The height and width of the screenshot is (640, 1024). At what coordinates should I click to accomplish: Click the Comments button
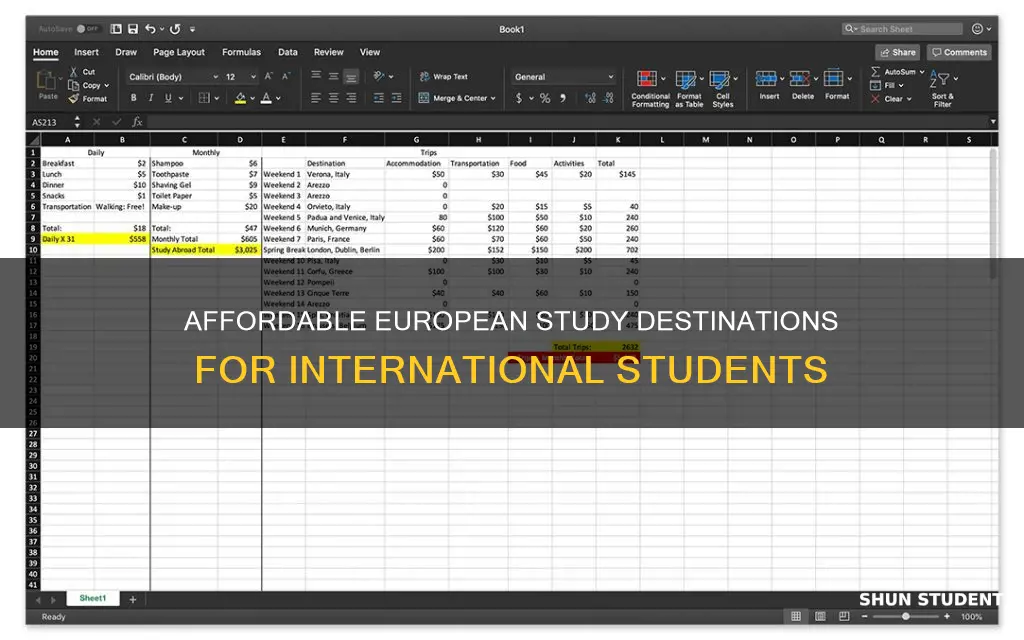[959, 52]
